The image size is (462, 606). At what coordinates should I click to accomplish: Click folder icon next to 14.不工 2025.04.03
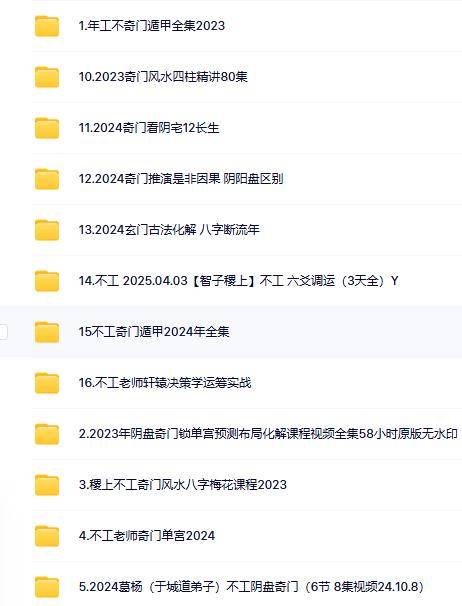[47, 281]
